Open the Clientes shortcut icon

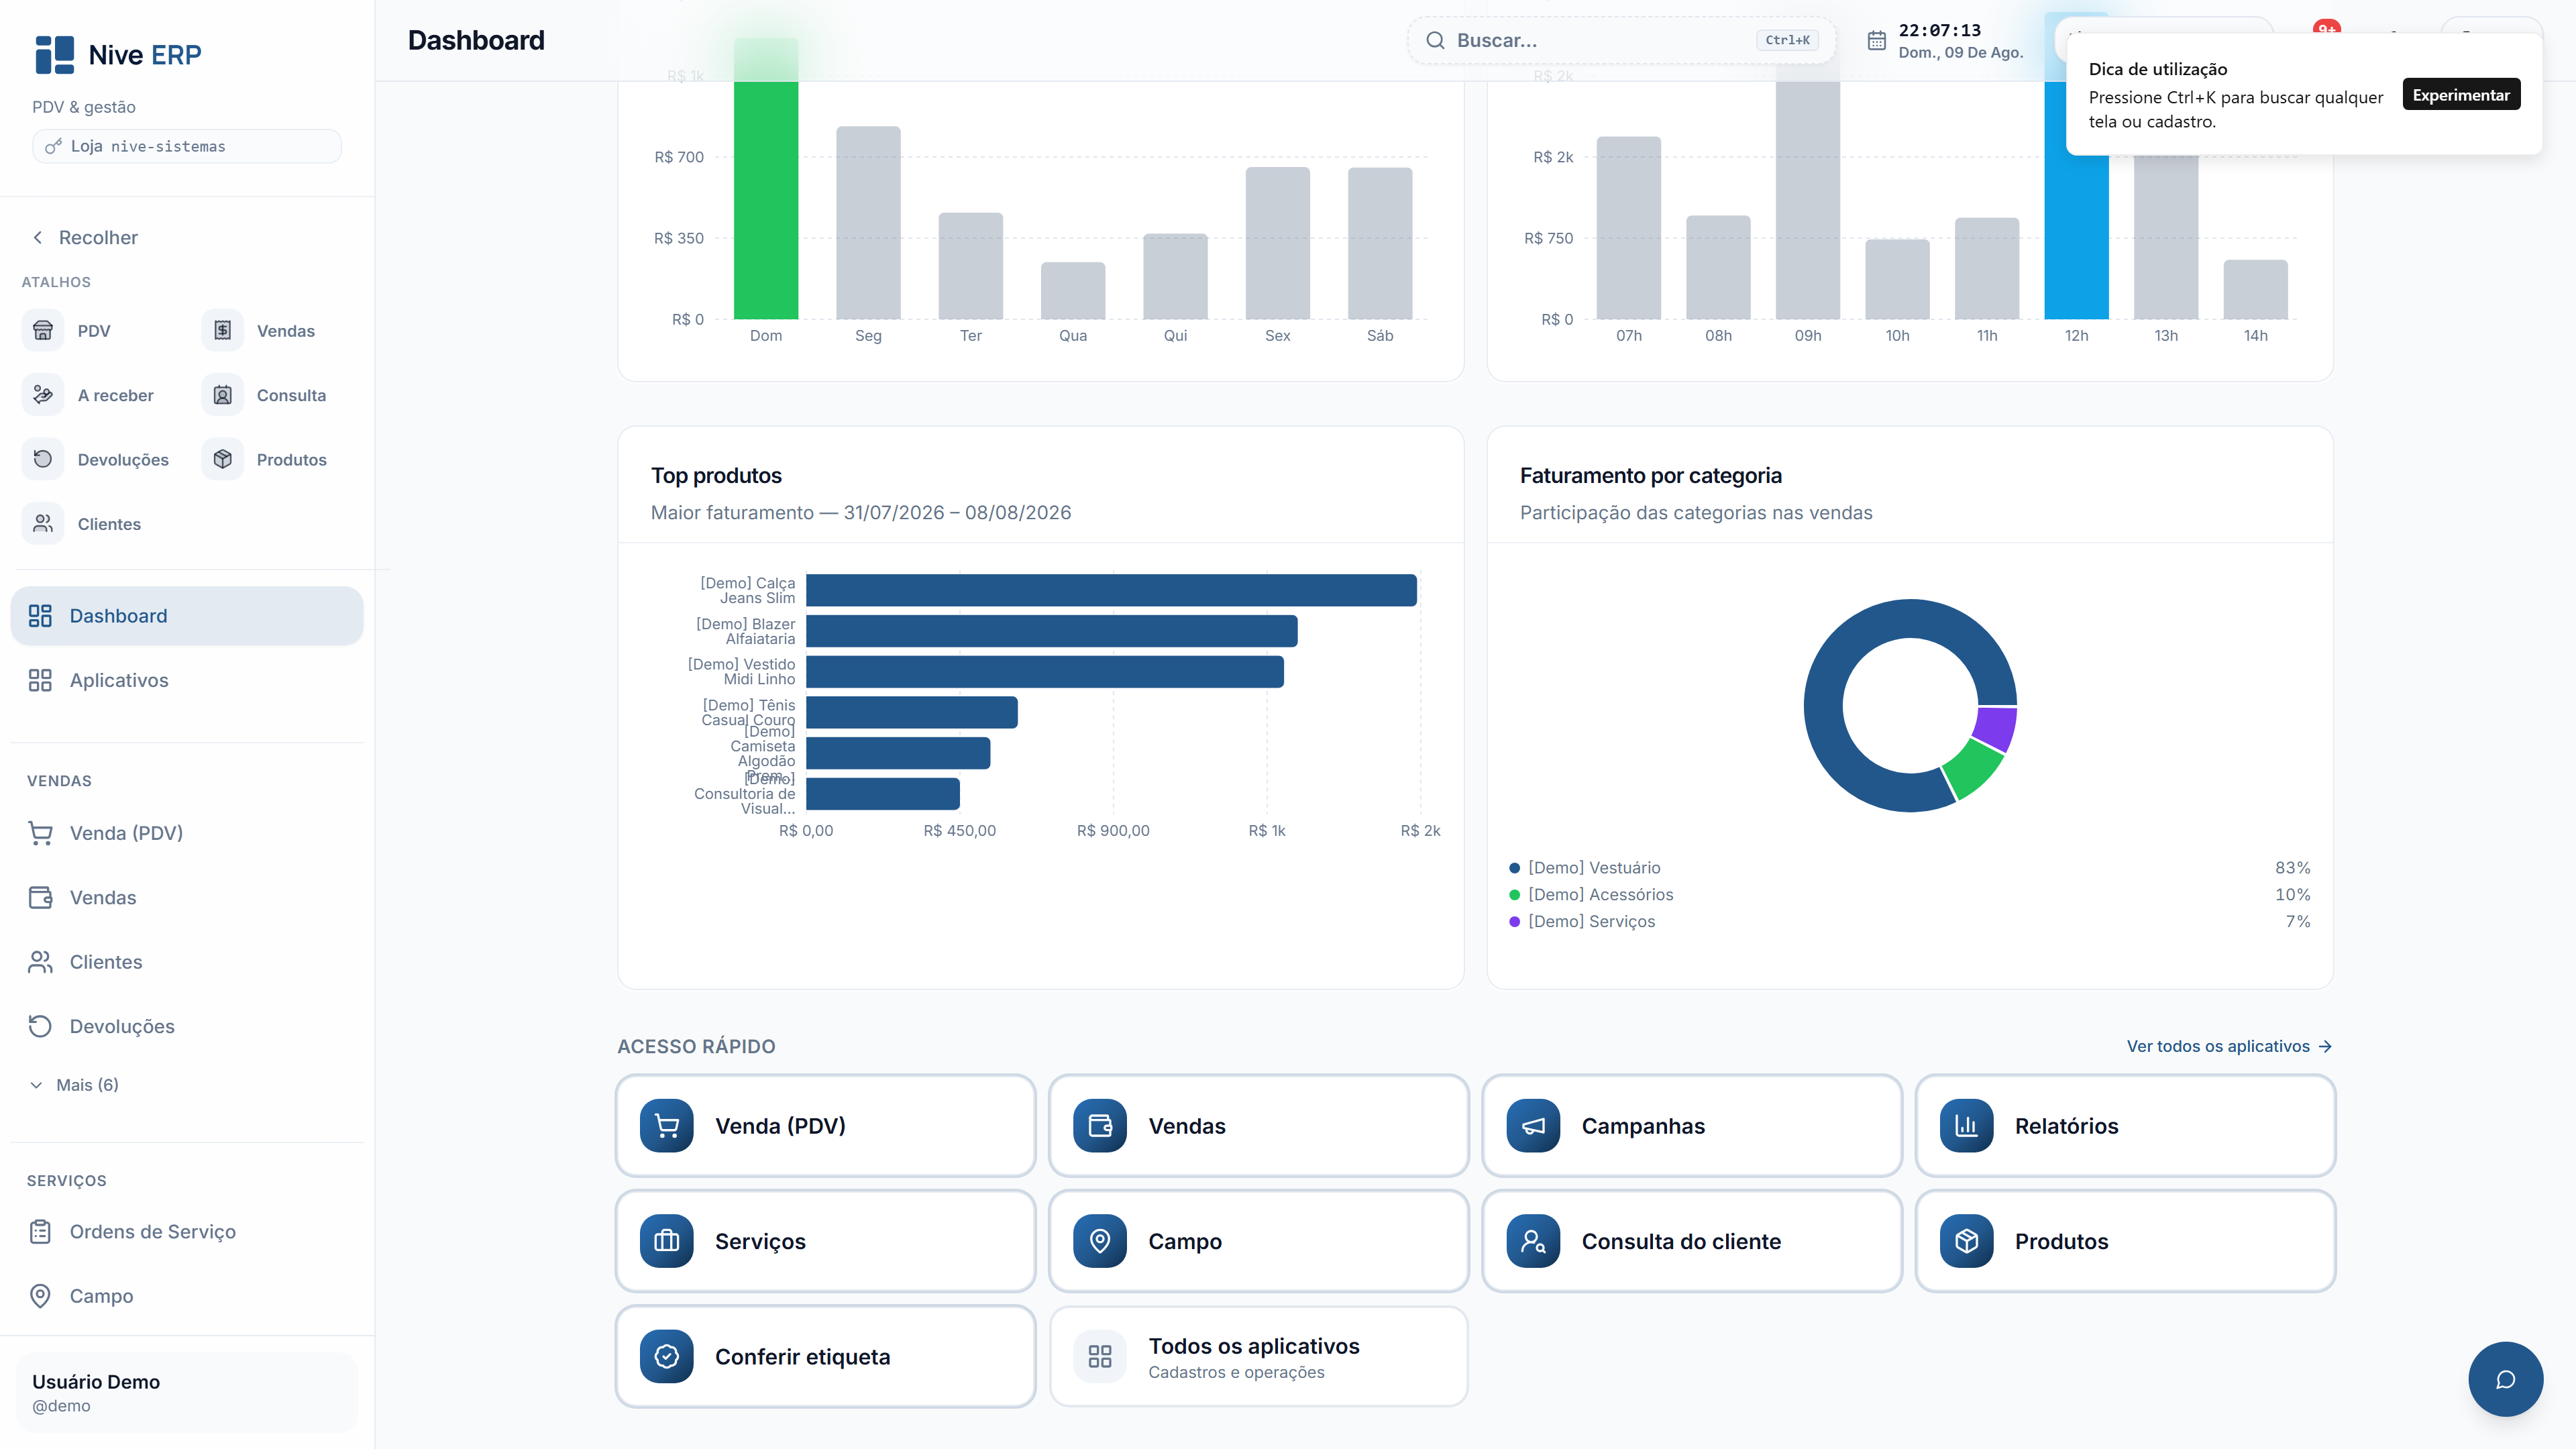click(43, 524)
